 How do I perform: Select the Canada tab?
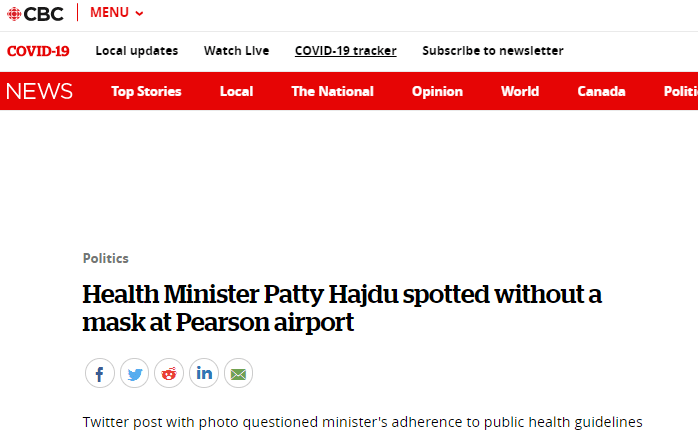(x=601, y=91)
